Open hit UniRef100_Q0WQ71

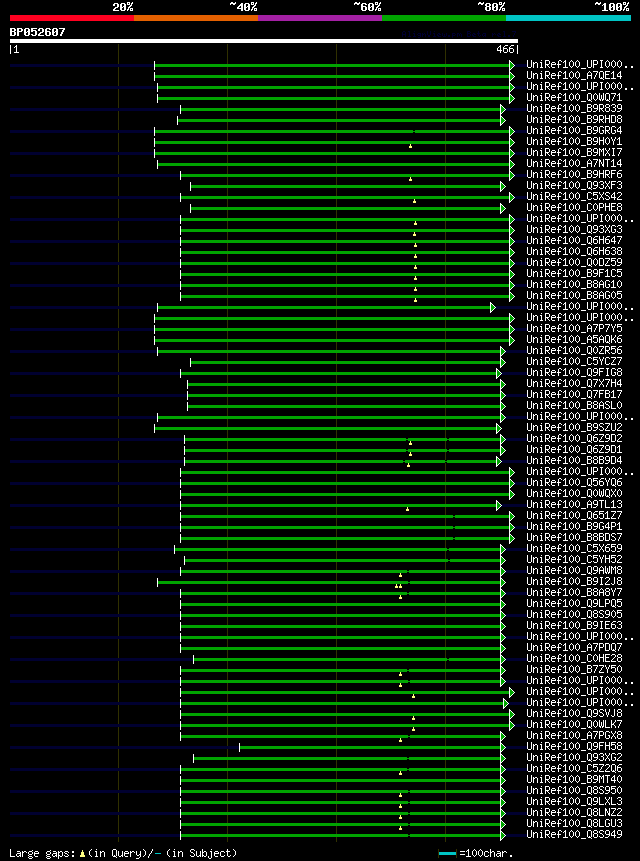coord(574,98)
